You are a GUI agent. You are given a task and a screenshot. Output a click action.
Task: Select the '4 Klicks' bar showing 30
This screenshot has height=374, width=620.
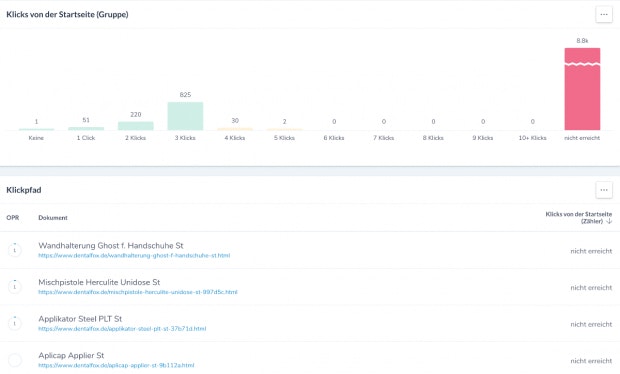235,129
